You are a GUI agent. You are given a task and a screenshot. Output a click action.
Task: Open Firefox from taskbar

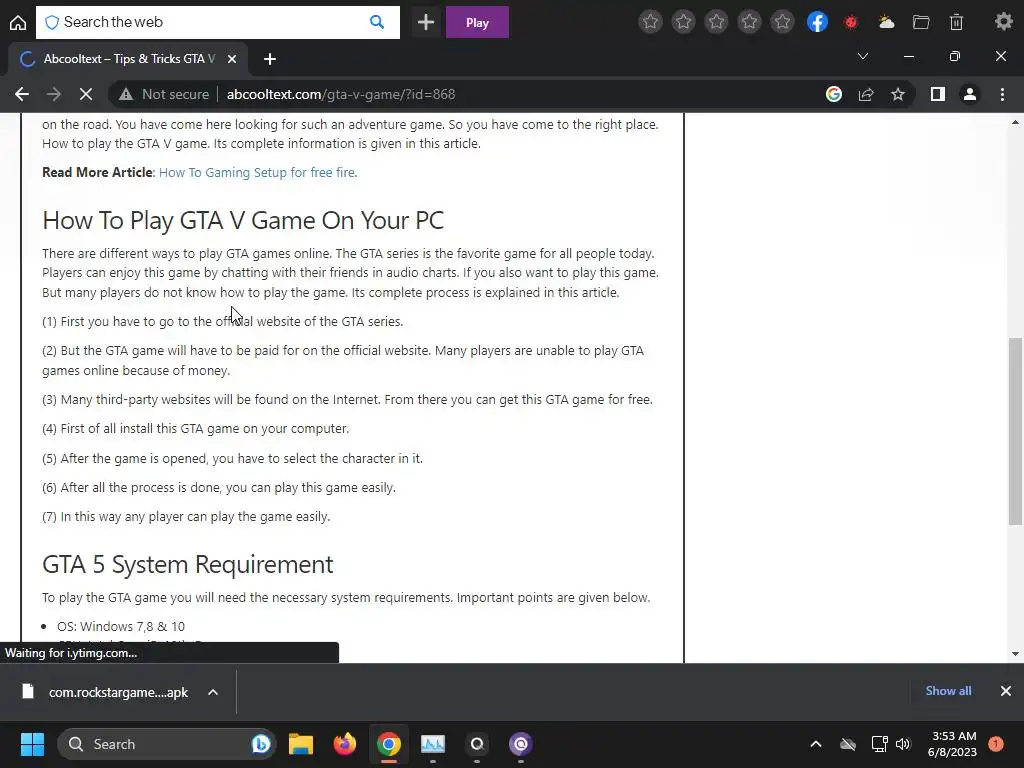[x=345, y=744]
